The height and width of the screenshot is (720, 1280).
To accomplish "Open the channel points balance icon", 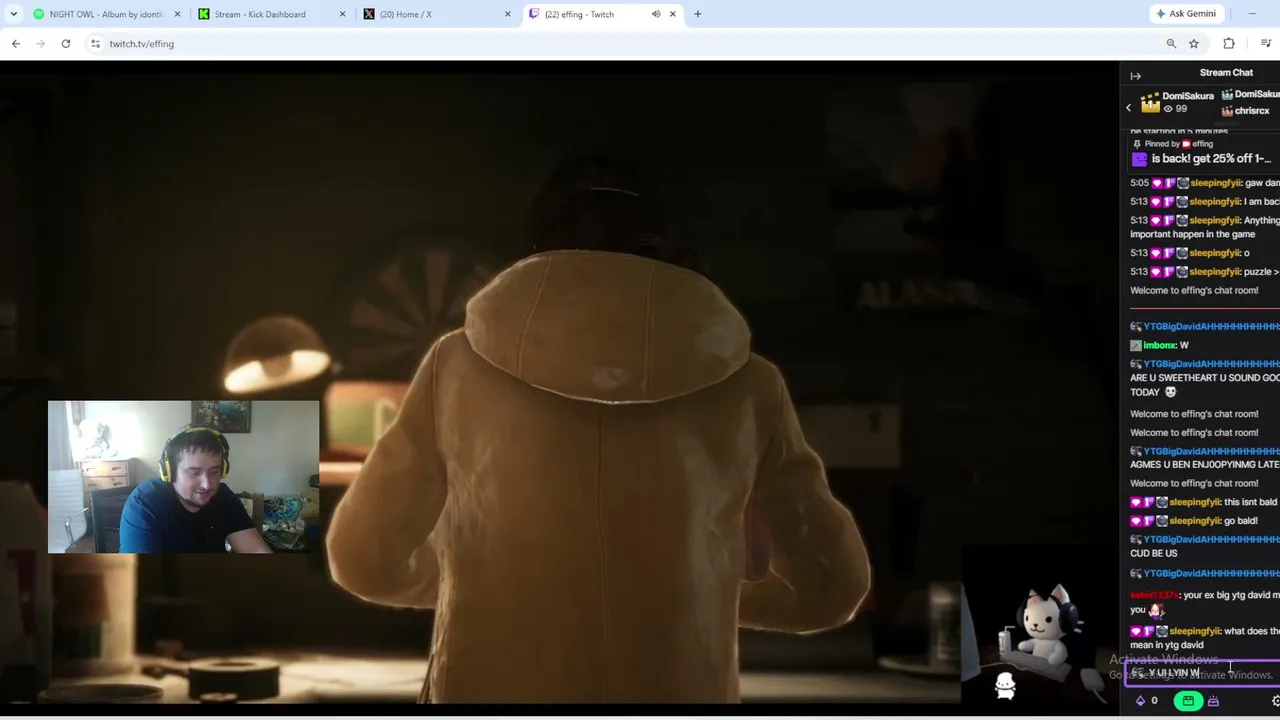I will pyautogui.click(x=1140, y=701).
